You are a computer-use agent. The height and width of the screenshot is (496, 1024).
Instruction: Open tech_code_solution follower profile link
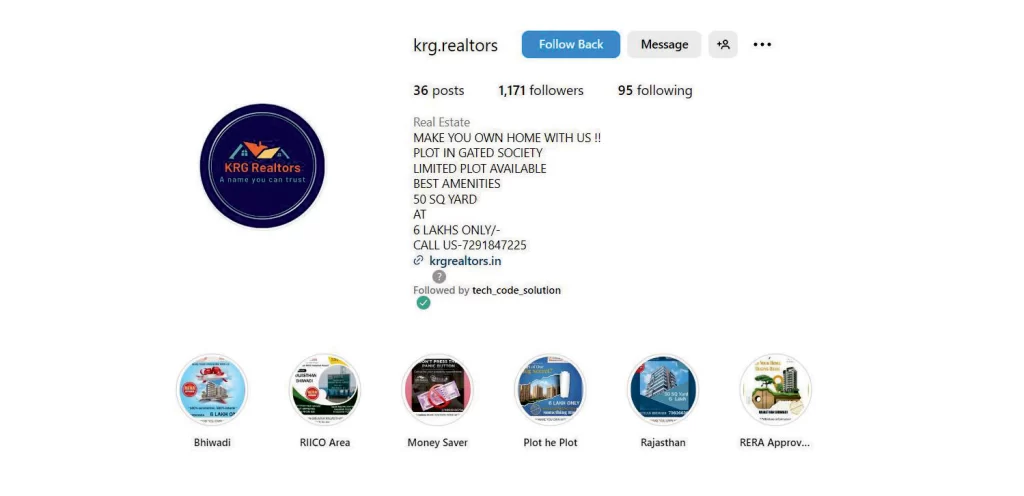pos(517,290)
